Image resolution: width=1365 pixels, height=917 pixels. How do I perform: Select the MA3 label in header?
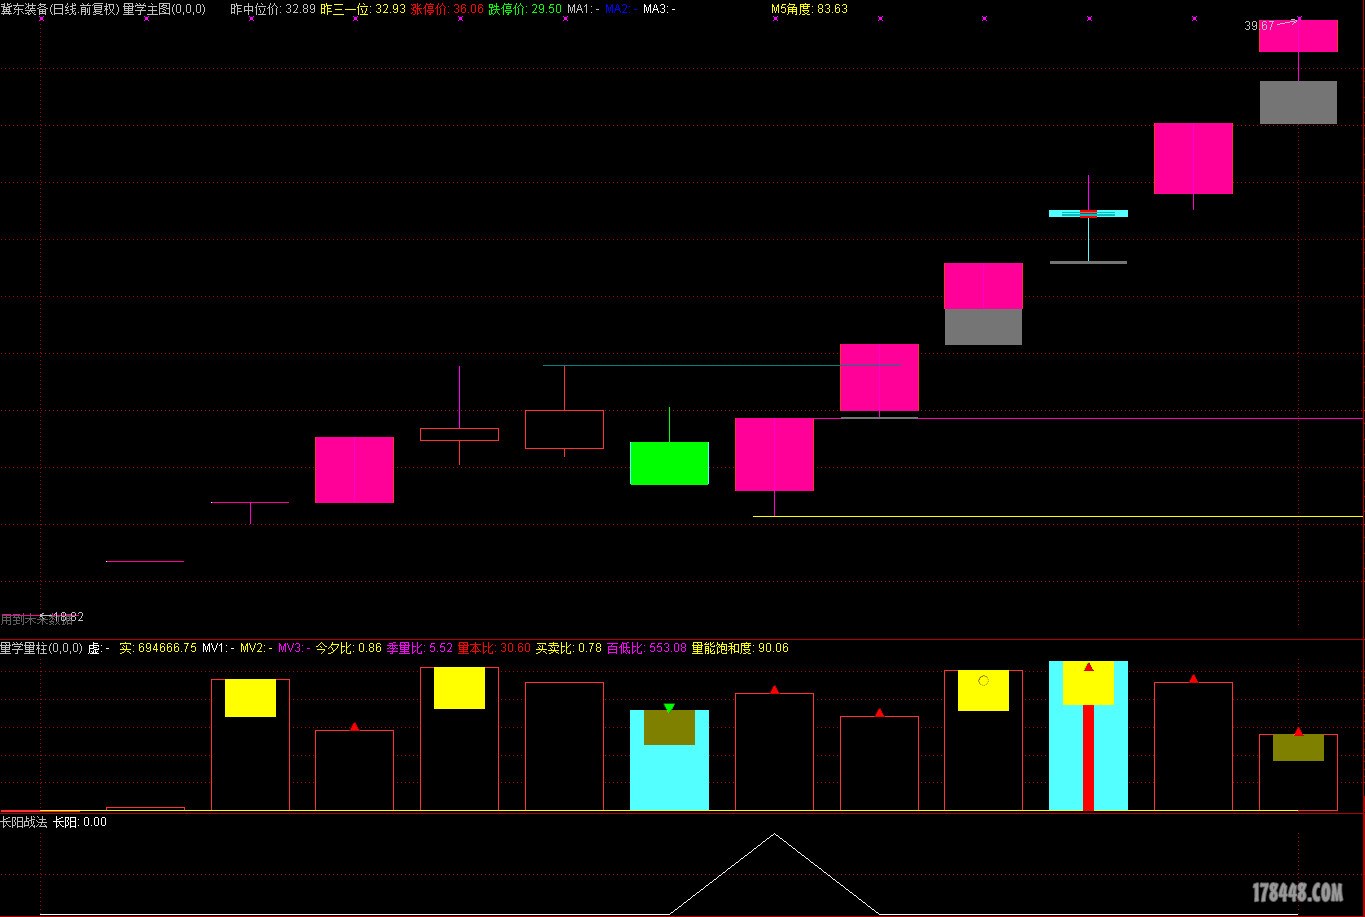659,9
